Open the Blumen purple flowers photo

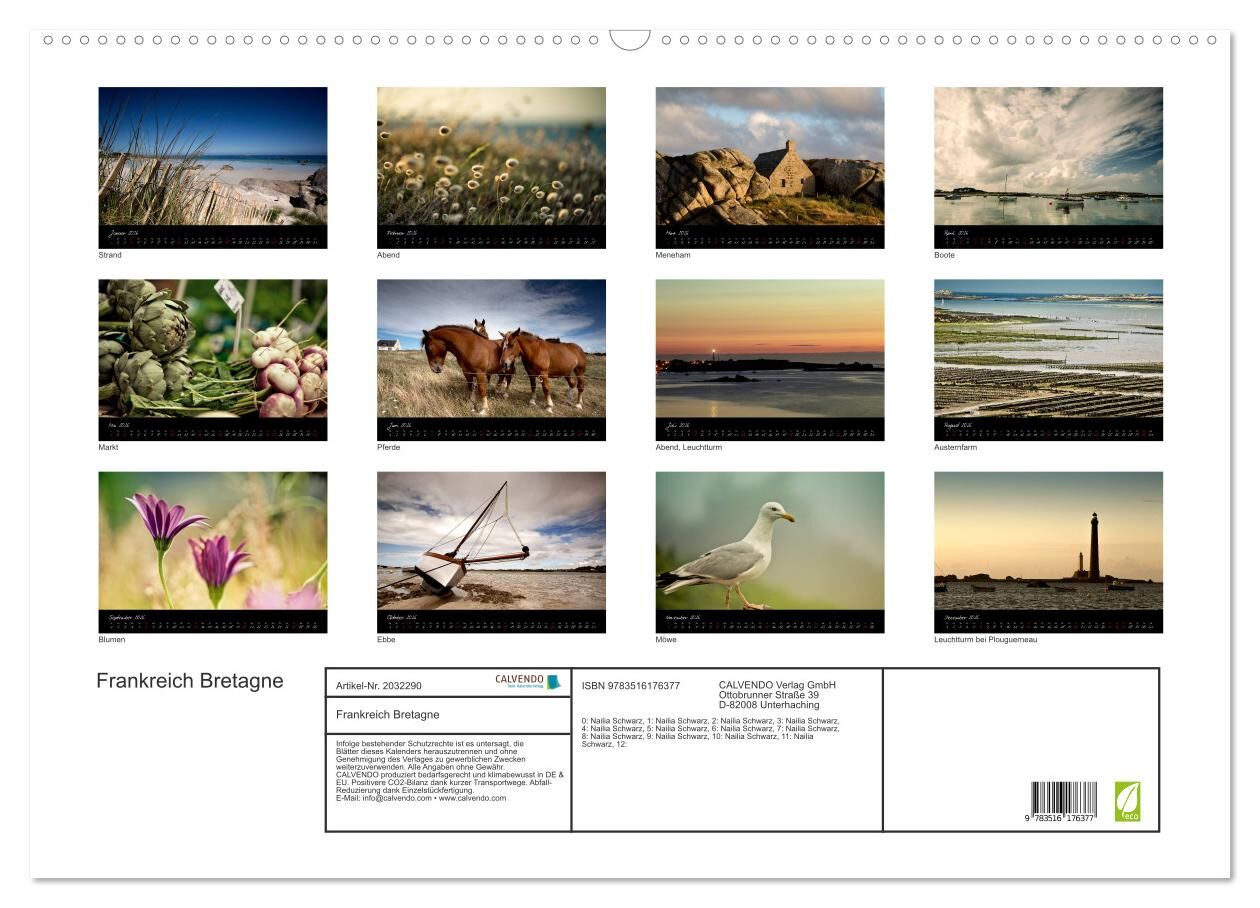(x=212, y=541)
